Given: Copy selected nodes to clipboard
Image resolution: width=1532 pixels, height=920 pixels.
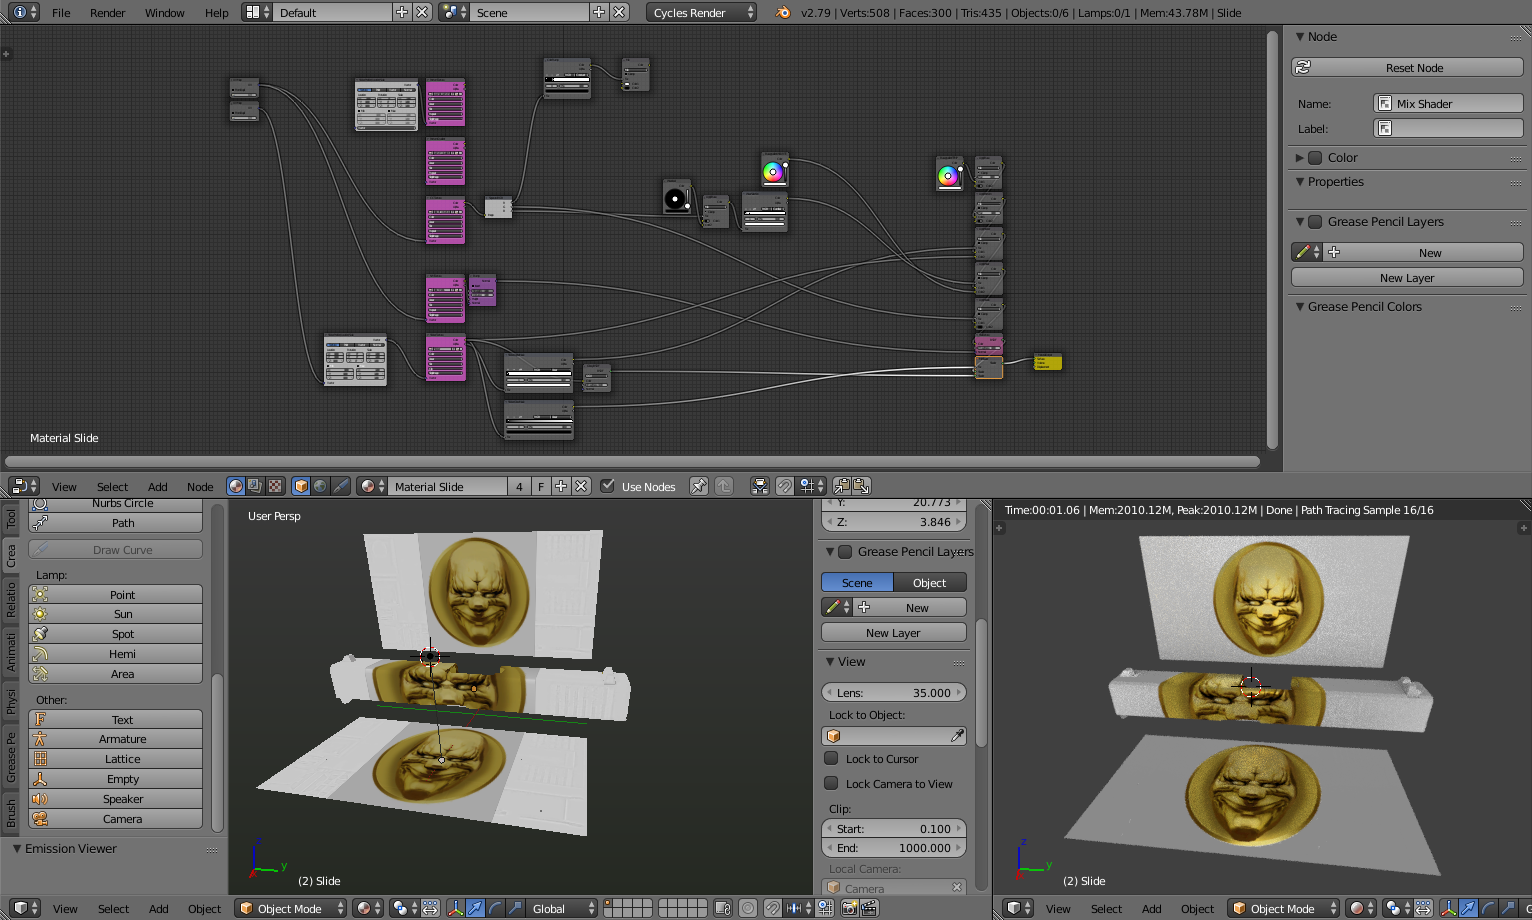Looking at the screenshot, I should (x=841, y=486).
